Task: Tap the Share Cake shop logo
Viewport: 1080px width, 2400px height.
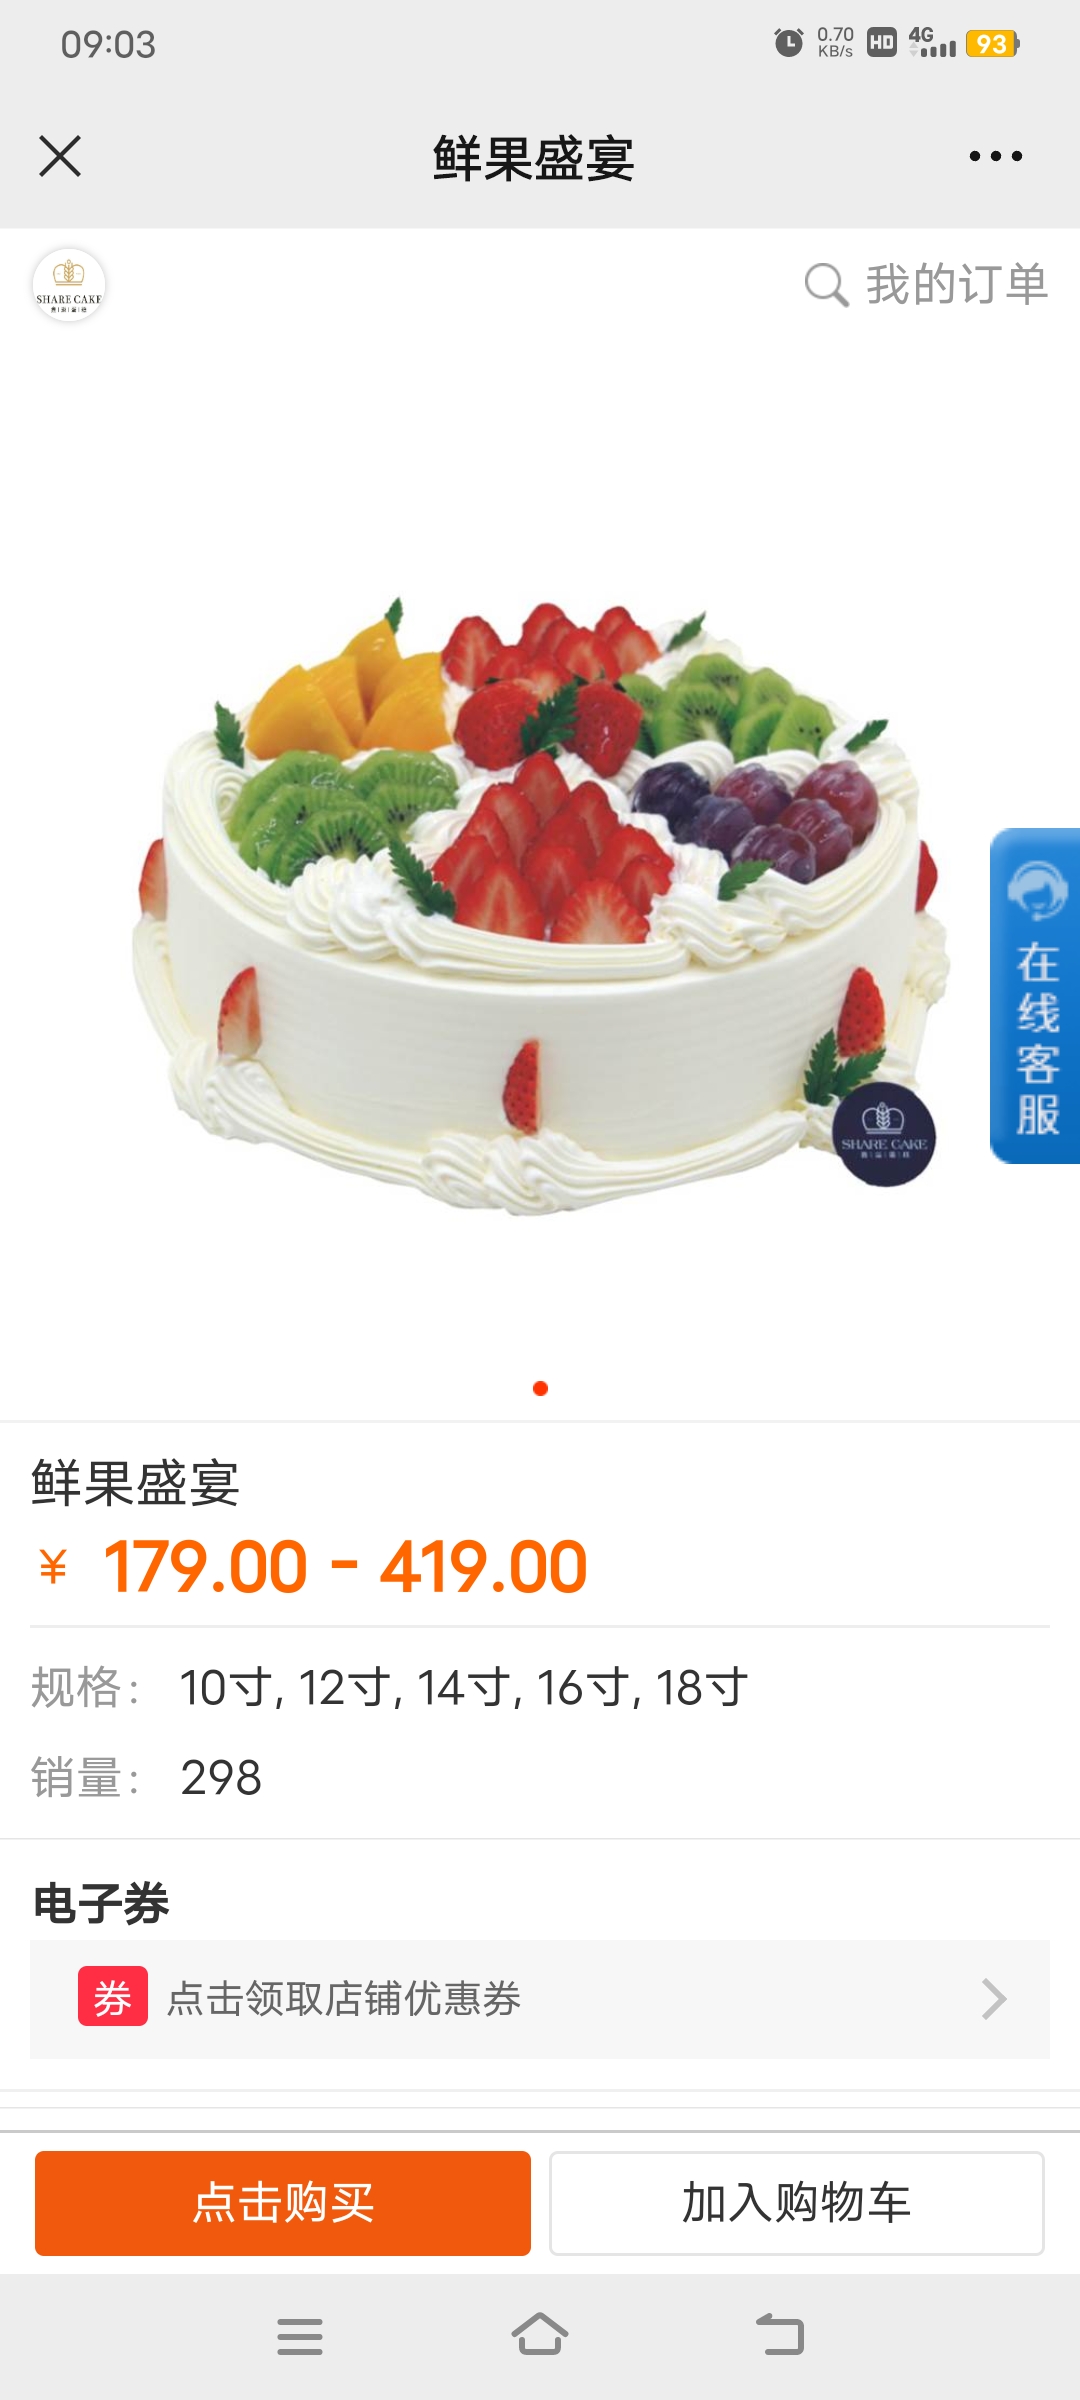Action: tap(69, 285)
